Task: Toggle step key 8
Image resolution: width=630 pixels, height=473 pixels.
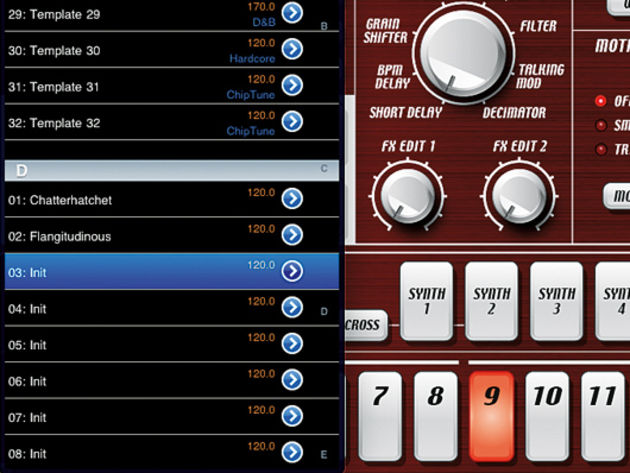Action: pyautogui.click(x=436, y=416)
